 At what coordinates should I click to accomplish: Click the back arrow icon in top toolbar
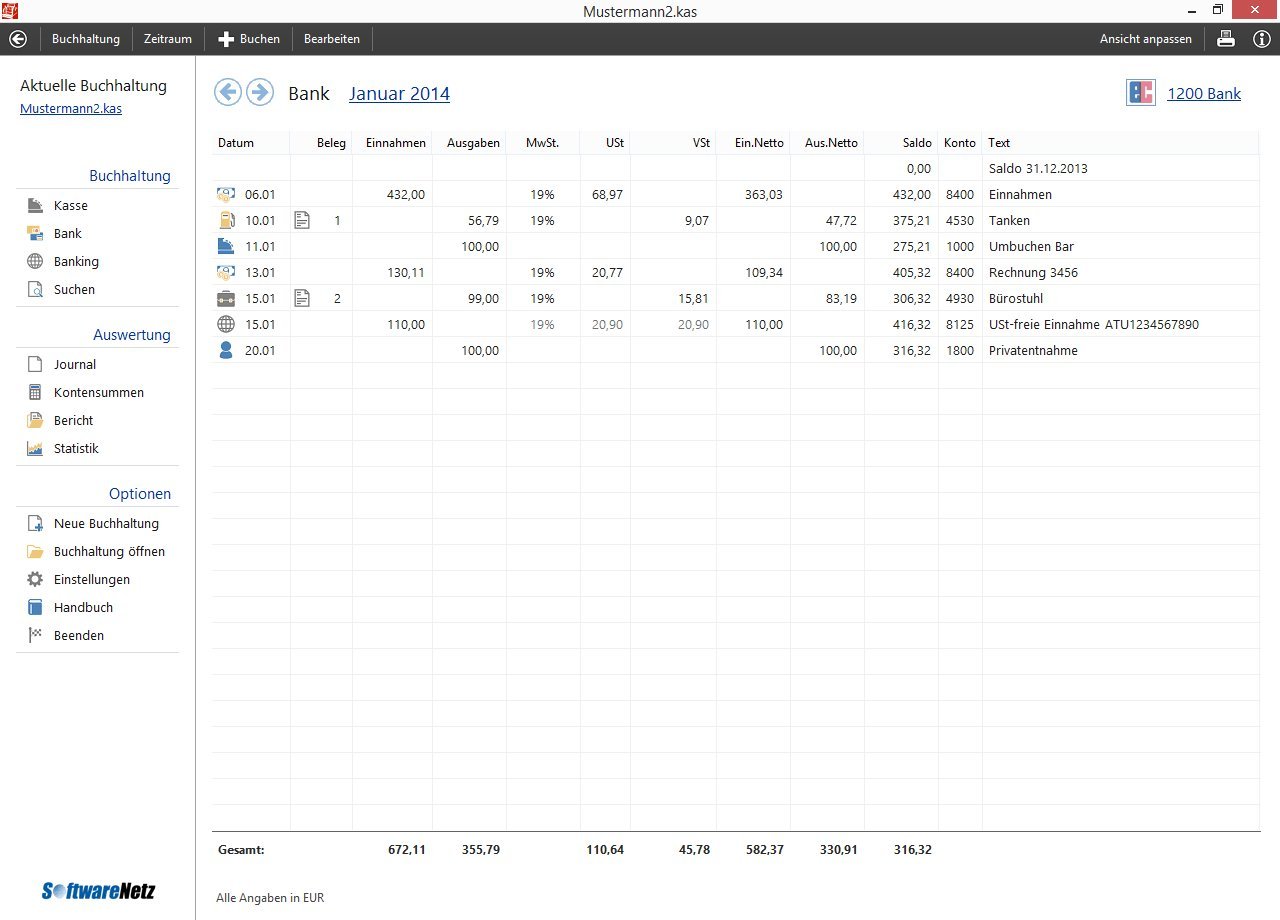click(x=17, y=39)
